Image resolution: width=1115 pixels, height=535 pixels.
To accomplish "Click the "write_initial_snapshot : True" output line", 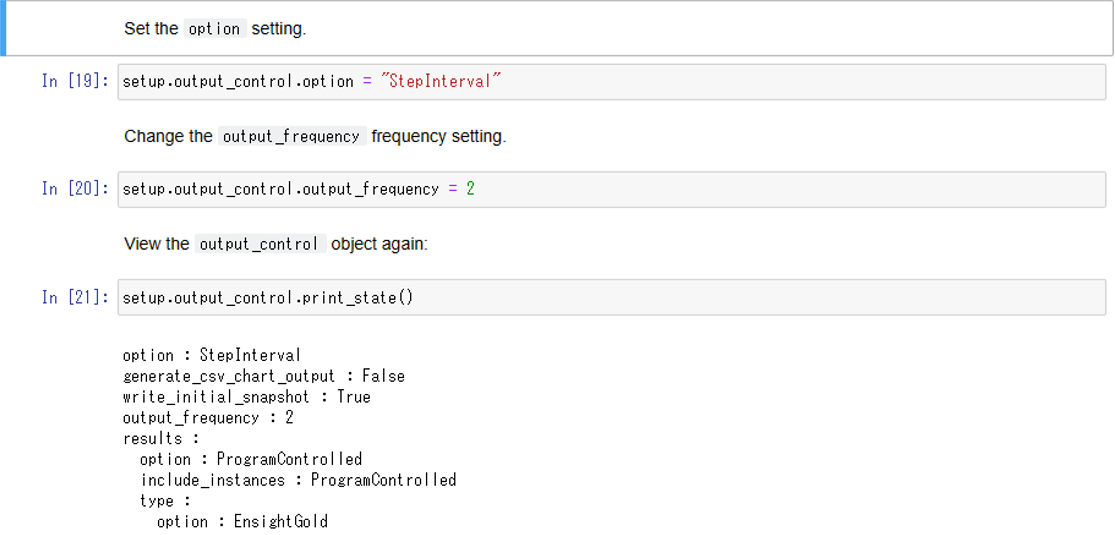I will click(246, 397).
